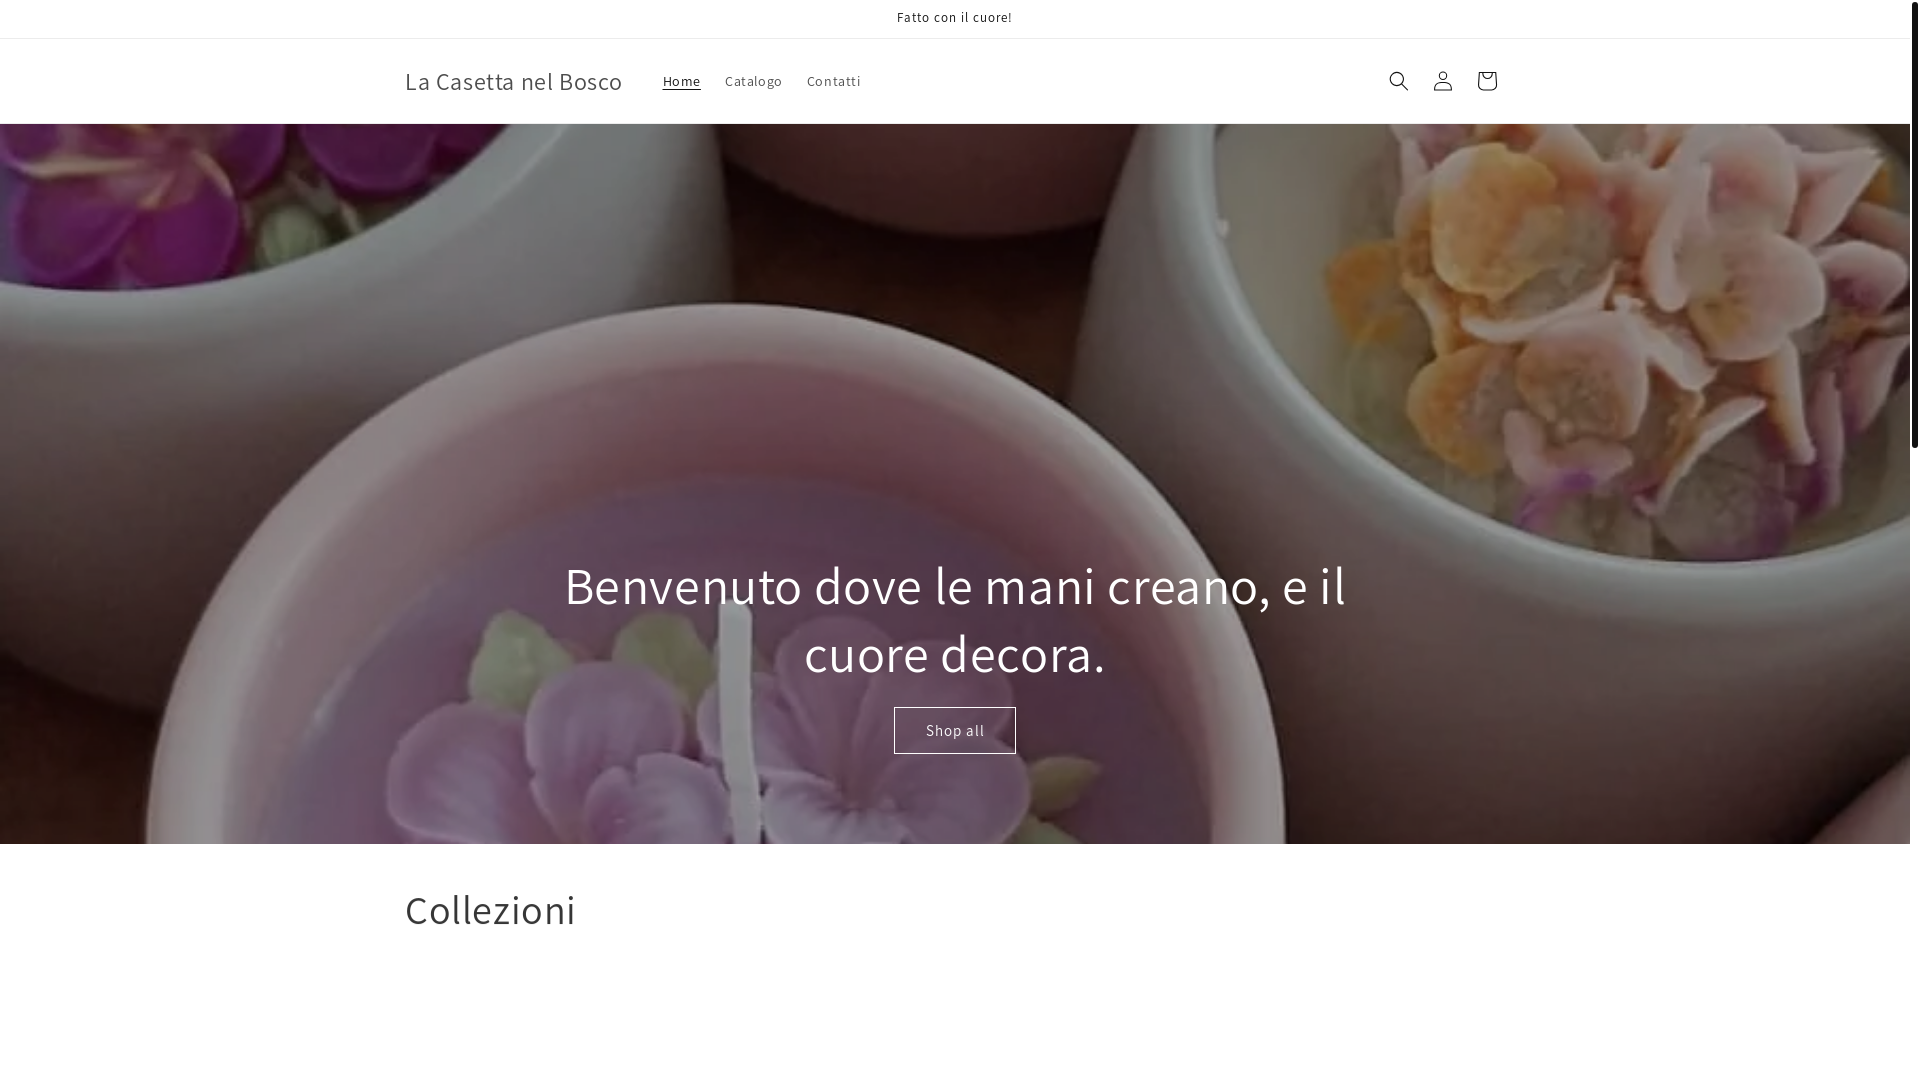Click the page vertical scrollbar thumb
Screen dimensions: 1920x1080
coord(1914,224)
